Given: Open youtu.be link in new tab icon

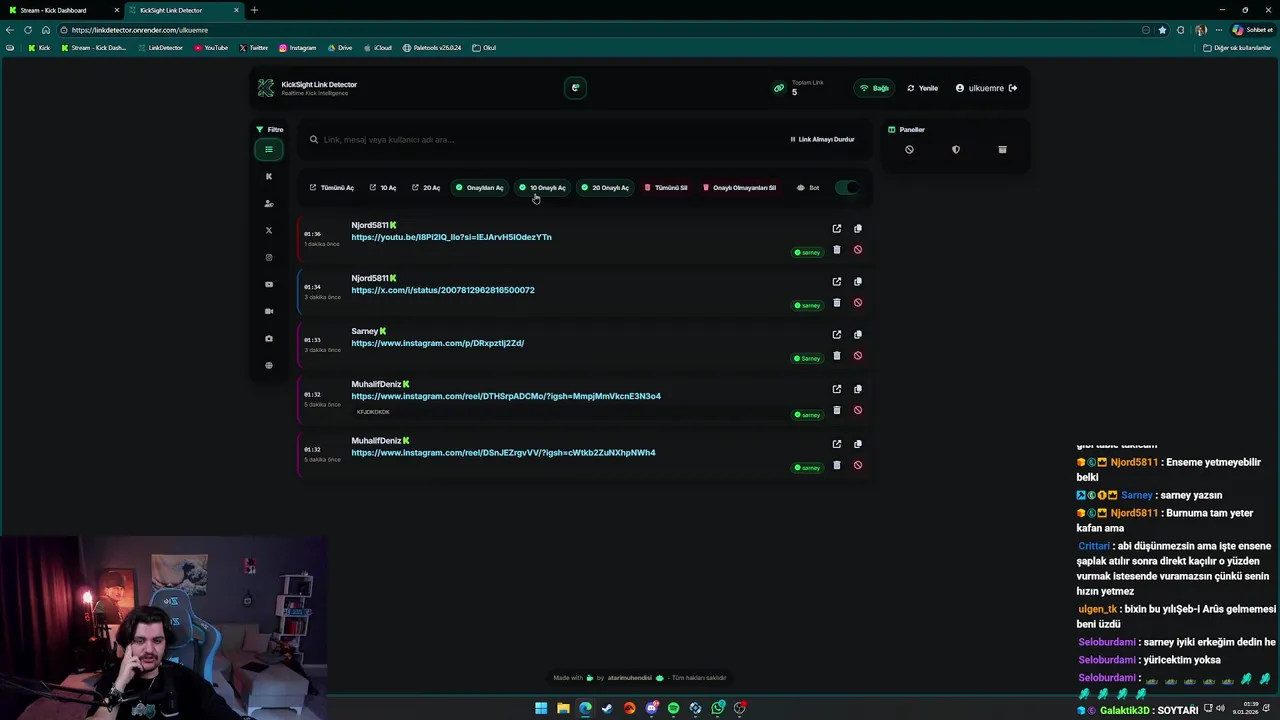Looking at the screenshot, I should tap(837, 228).
